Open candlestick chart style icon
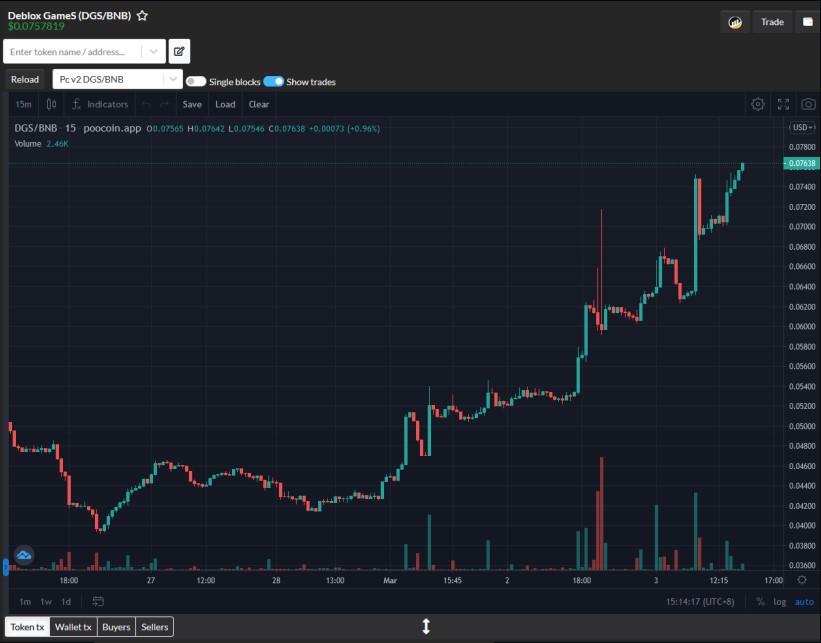Screen dimensions: 821x643 51,104
